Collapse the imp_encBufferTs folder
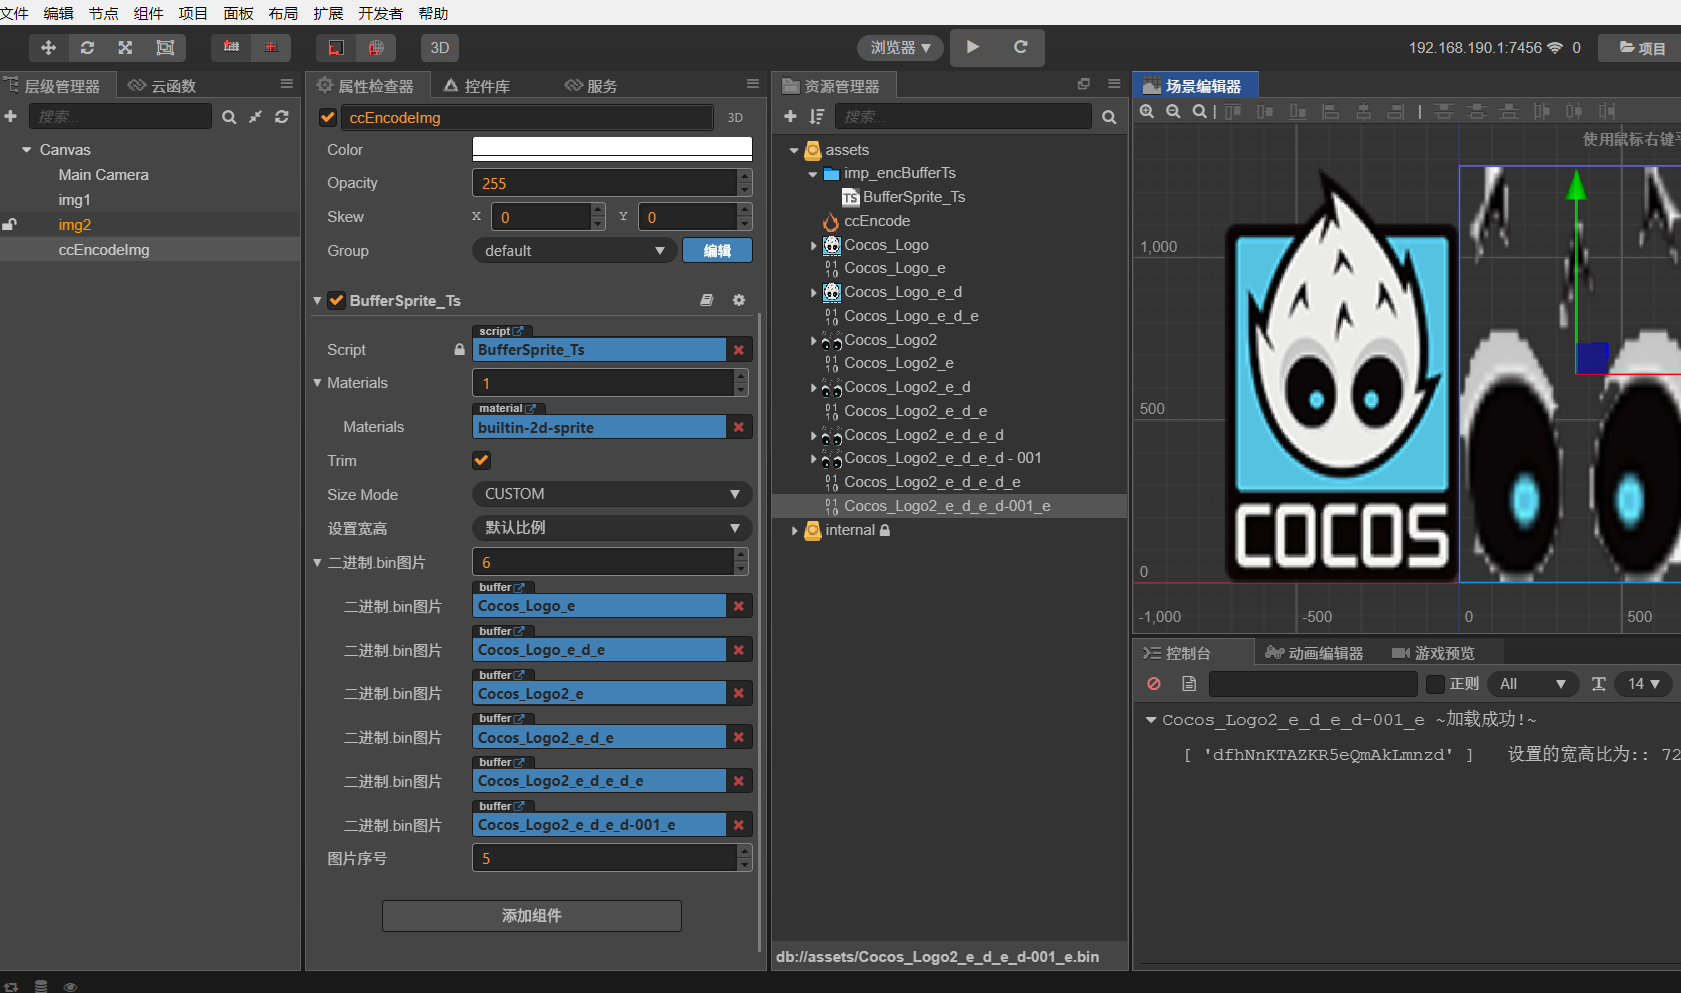 [x=812, y=173]
